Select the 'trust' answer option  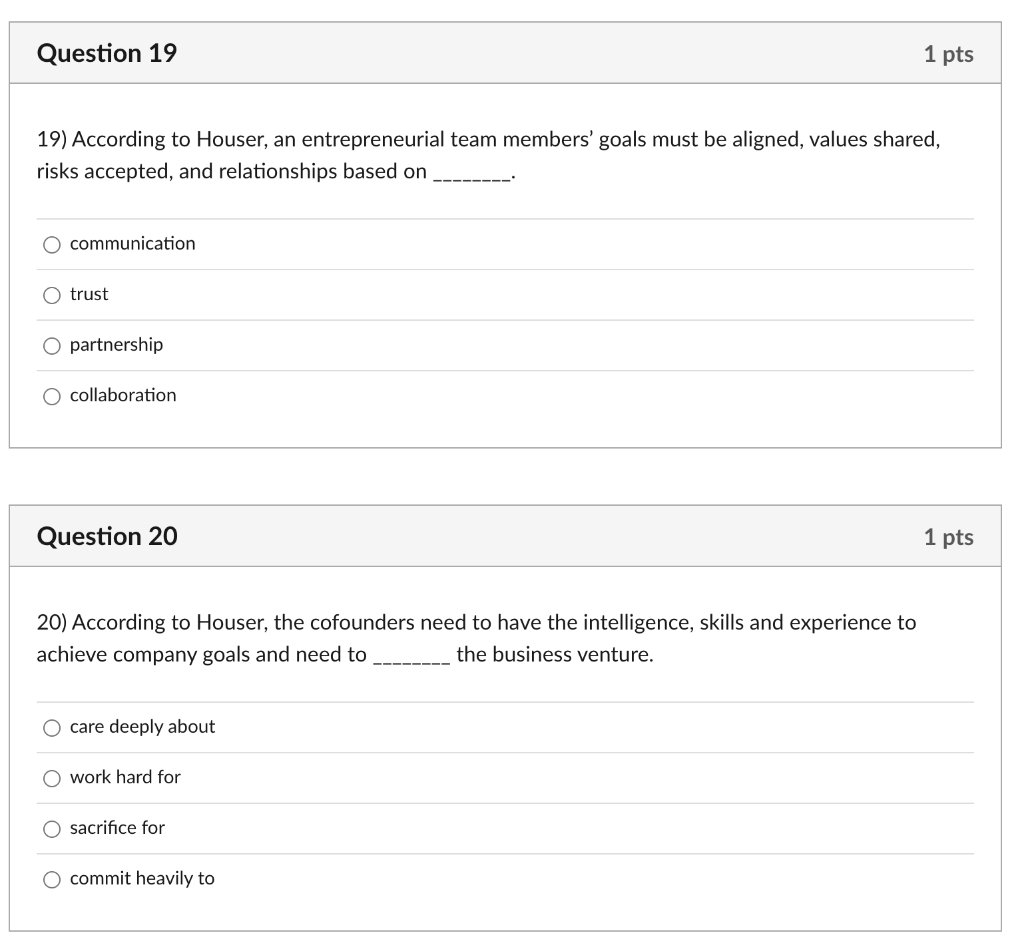tap(51, 294)
